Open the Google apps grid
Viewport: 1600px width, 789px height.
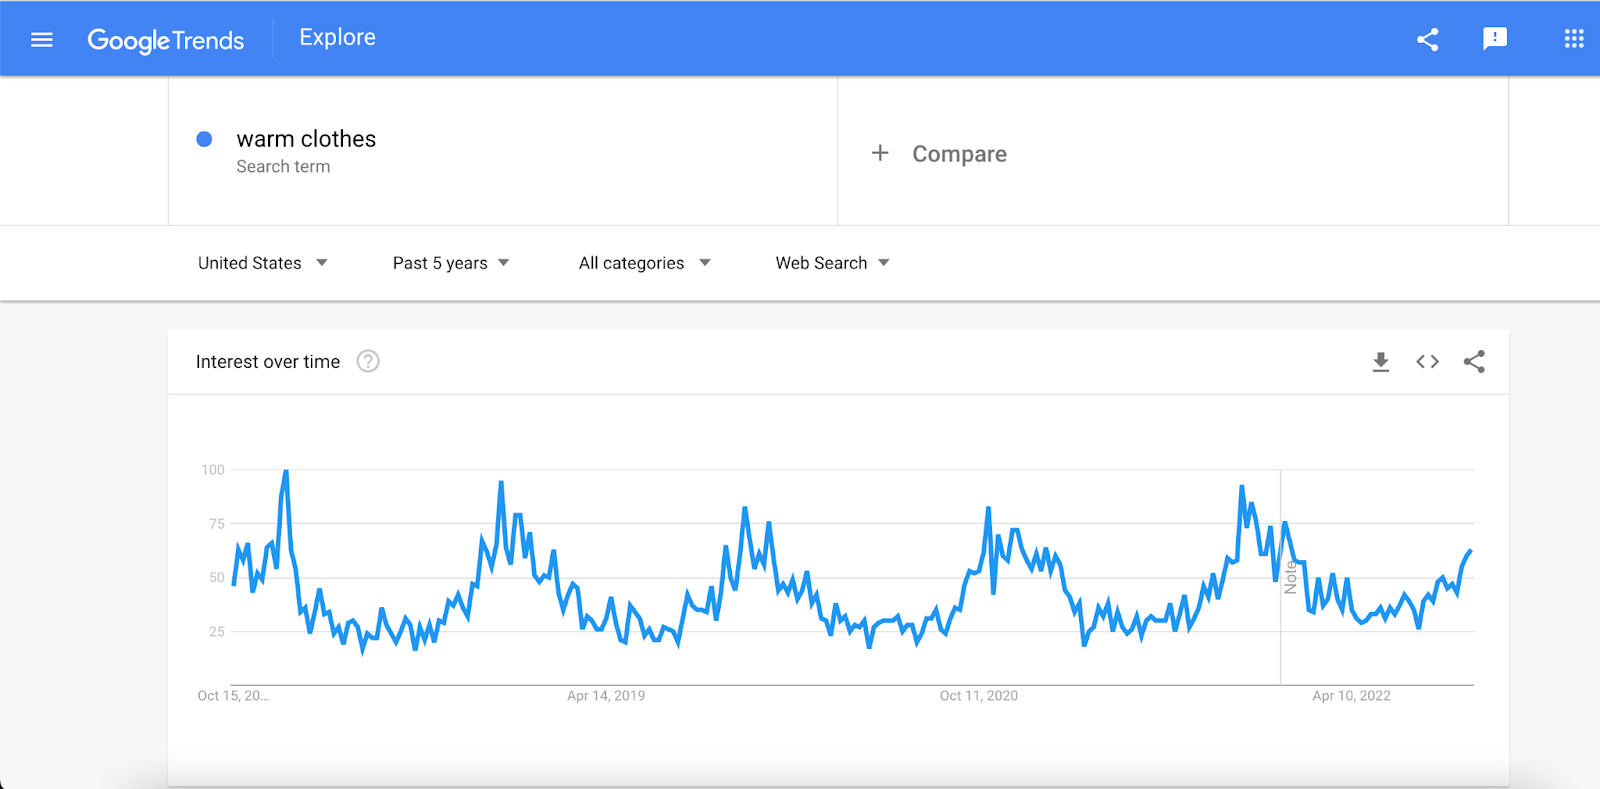click(x=1573, y=39)
